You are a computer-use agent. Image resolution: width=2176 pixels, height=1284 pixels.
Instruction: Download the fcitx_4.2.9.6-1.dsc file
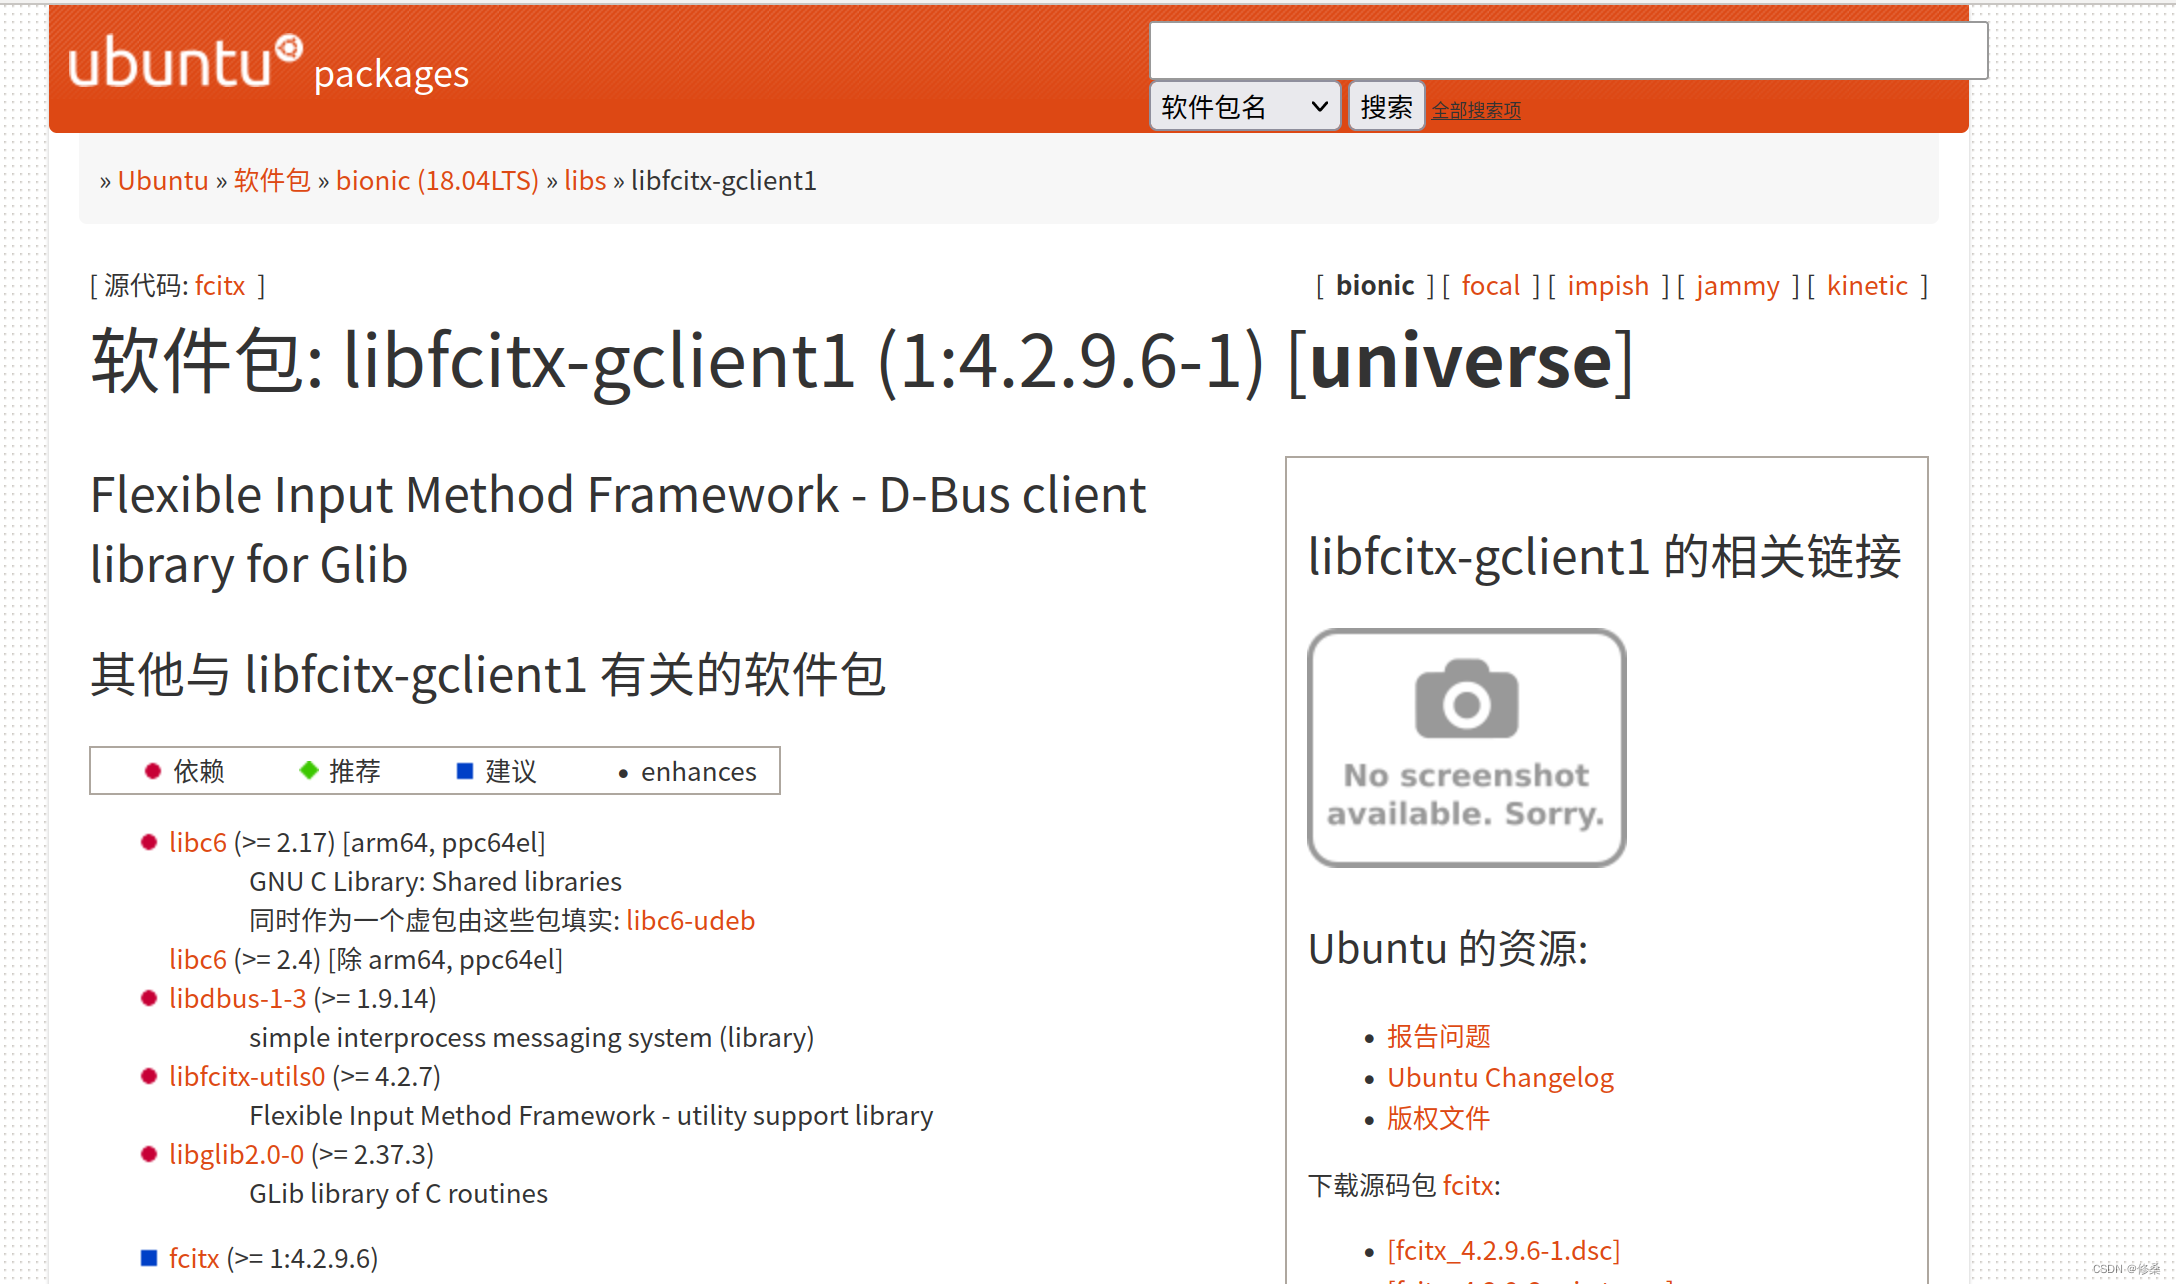(x=1503, y=1250)
